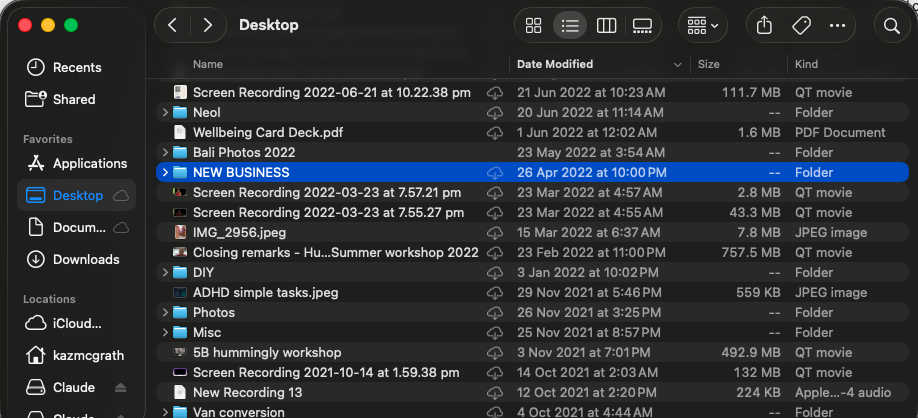Image resolution: width=918 pixels, height=418 pixels.
Task: Open Applications in the sidebar
Action: [76, 163]
